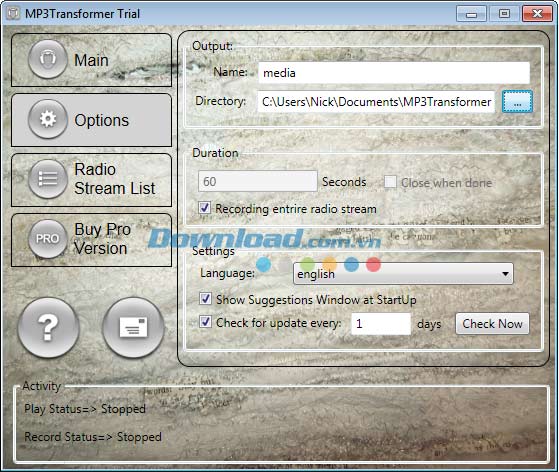Click the Record Status Stopped text
The height and width of the screenshot is (472, 559).
coord(93,437)
